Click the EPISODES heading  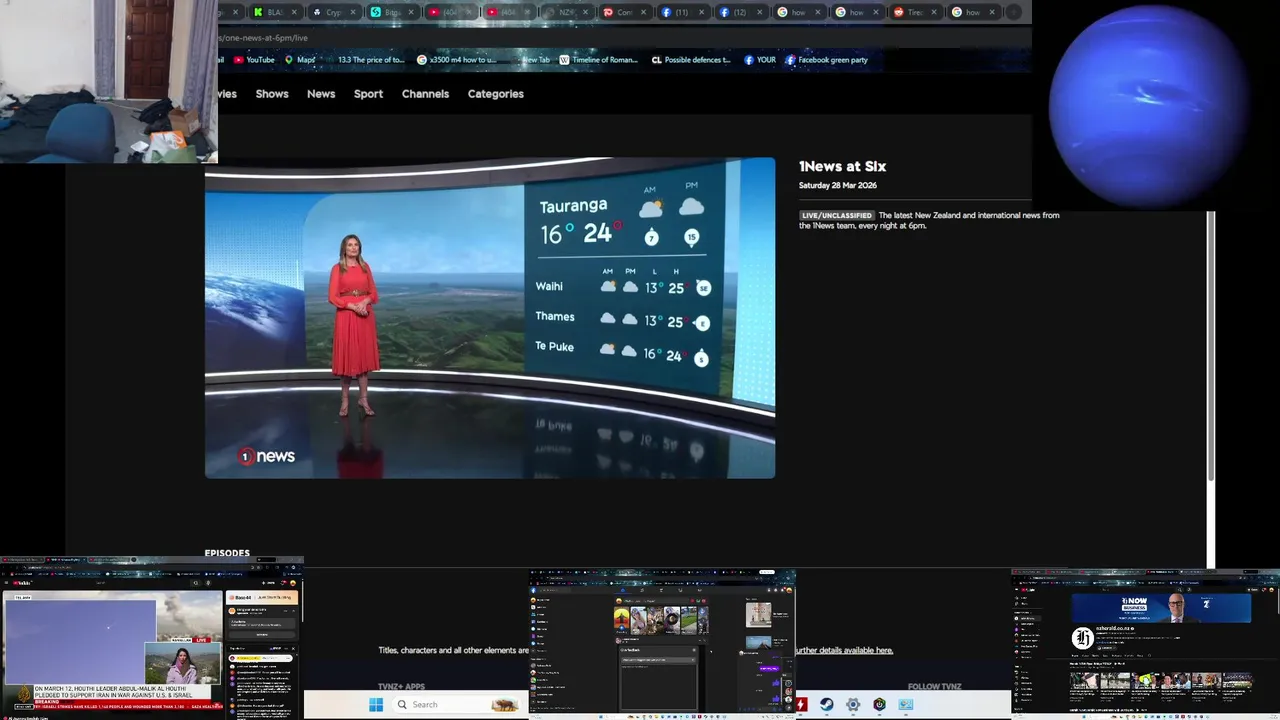point(227,553)
